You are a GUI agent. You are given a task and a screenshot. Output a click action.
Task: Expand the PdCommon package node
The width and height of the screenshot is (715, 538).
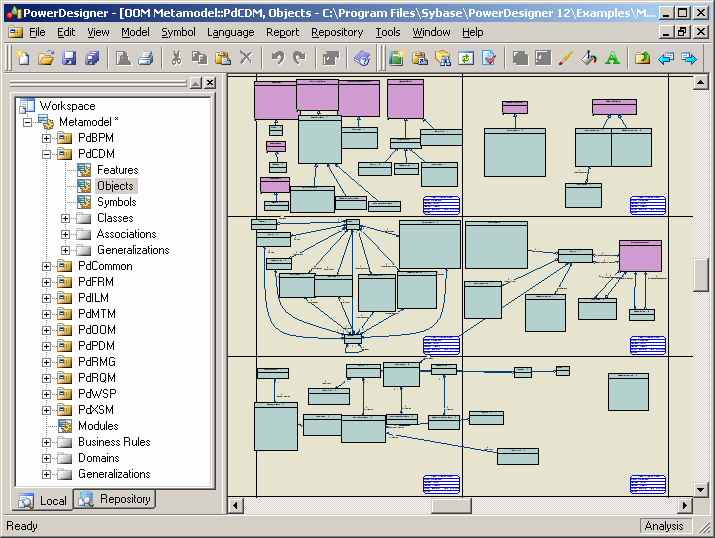(x=46, y=266)
